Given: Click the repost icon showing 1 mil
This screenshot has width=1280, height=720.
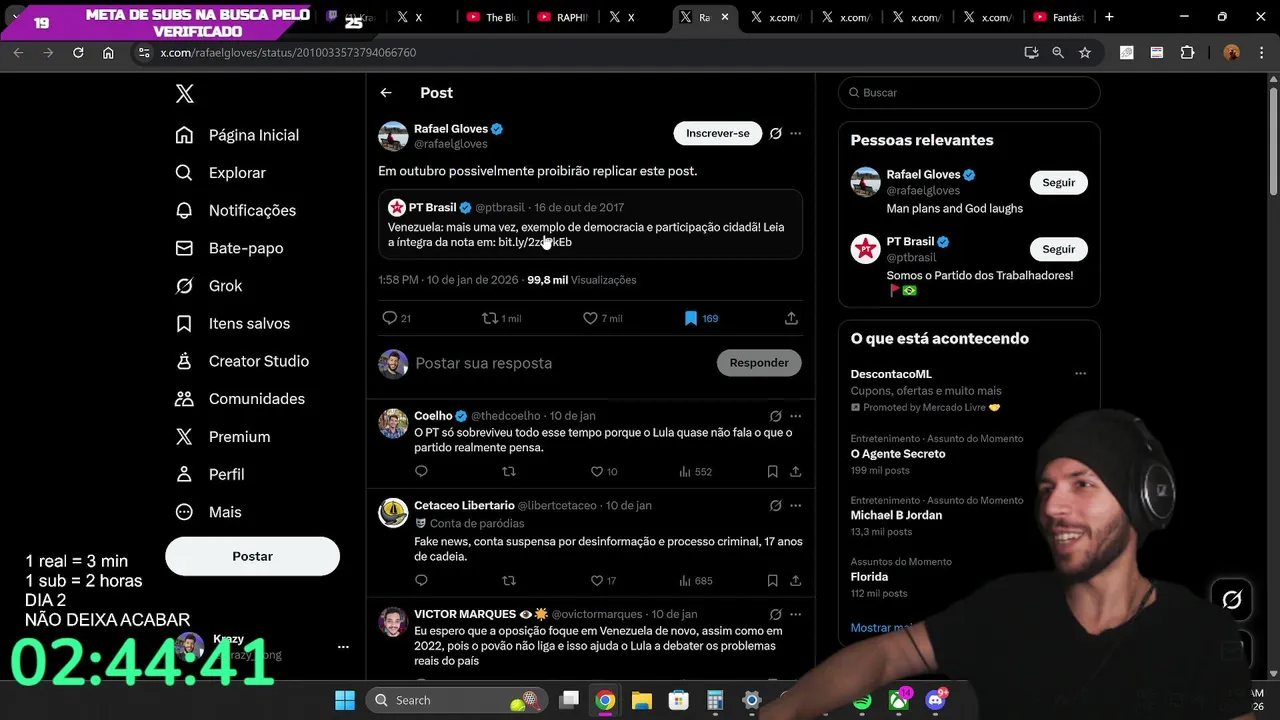Looking at the screenshot, I should coord(490,318).
